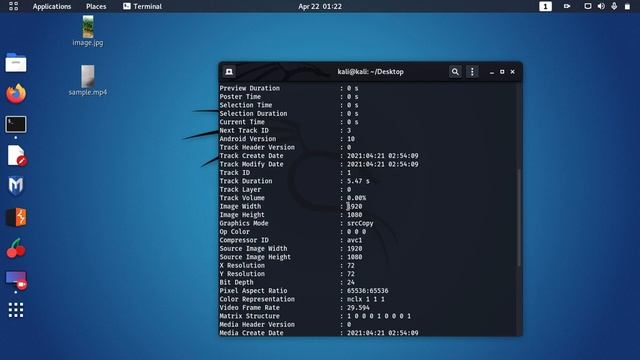Screen dimensions: 640x360
Task: Click the Next Track ID label
Action: (244, 131)
